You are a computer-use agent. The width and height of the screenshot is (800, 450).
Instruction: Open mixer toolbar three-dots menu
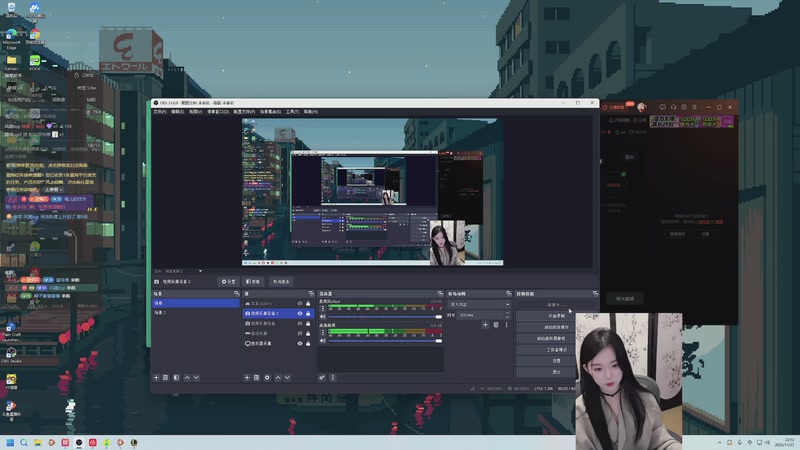pyautogui.click(x=333, y=378)
